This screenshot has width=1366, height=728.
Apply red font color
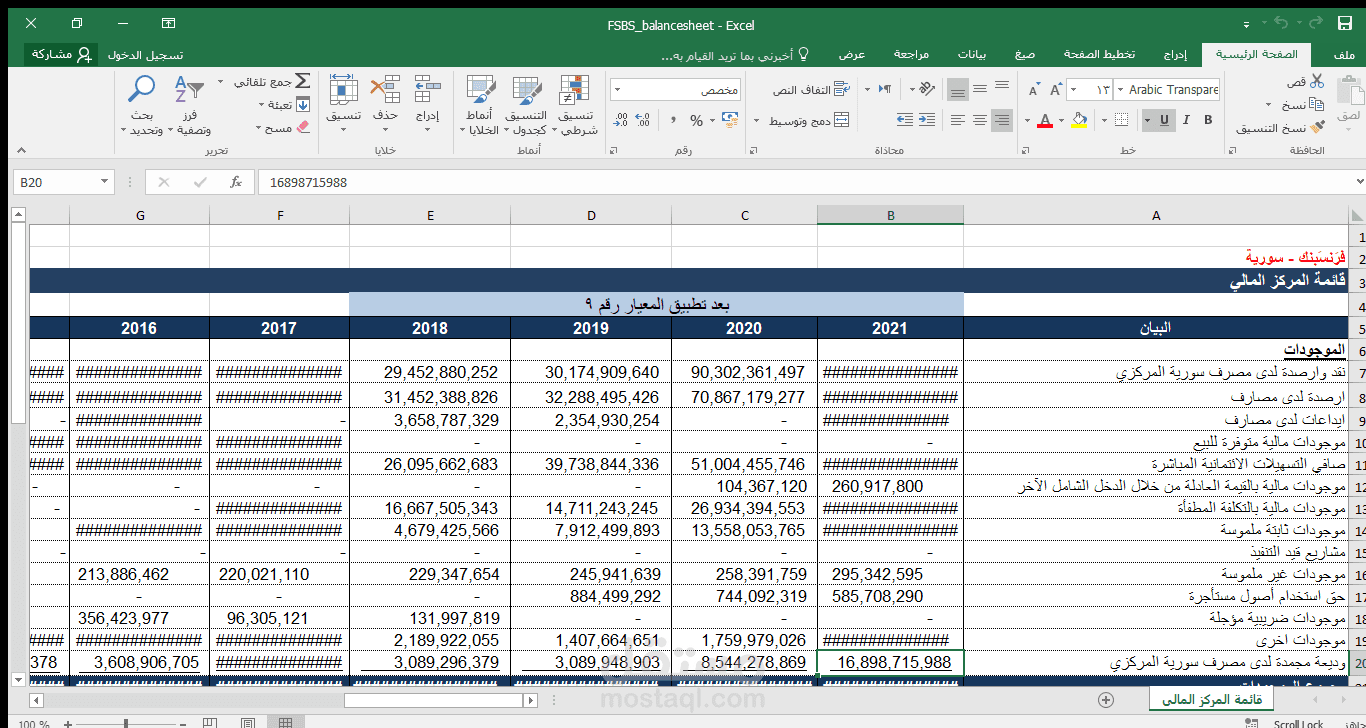click(1045, 120)
